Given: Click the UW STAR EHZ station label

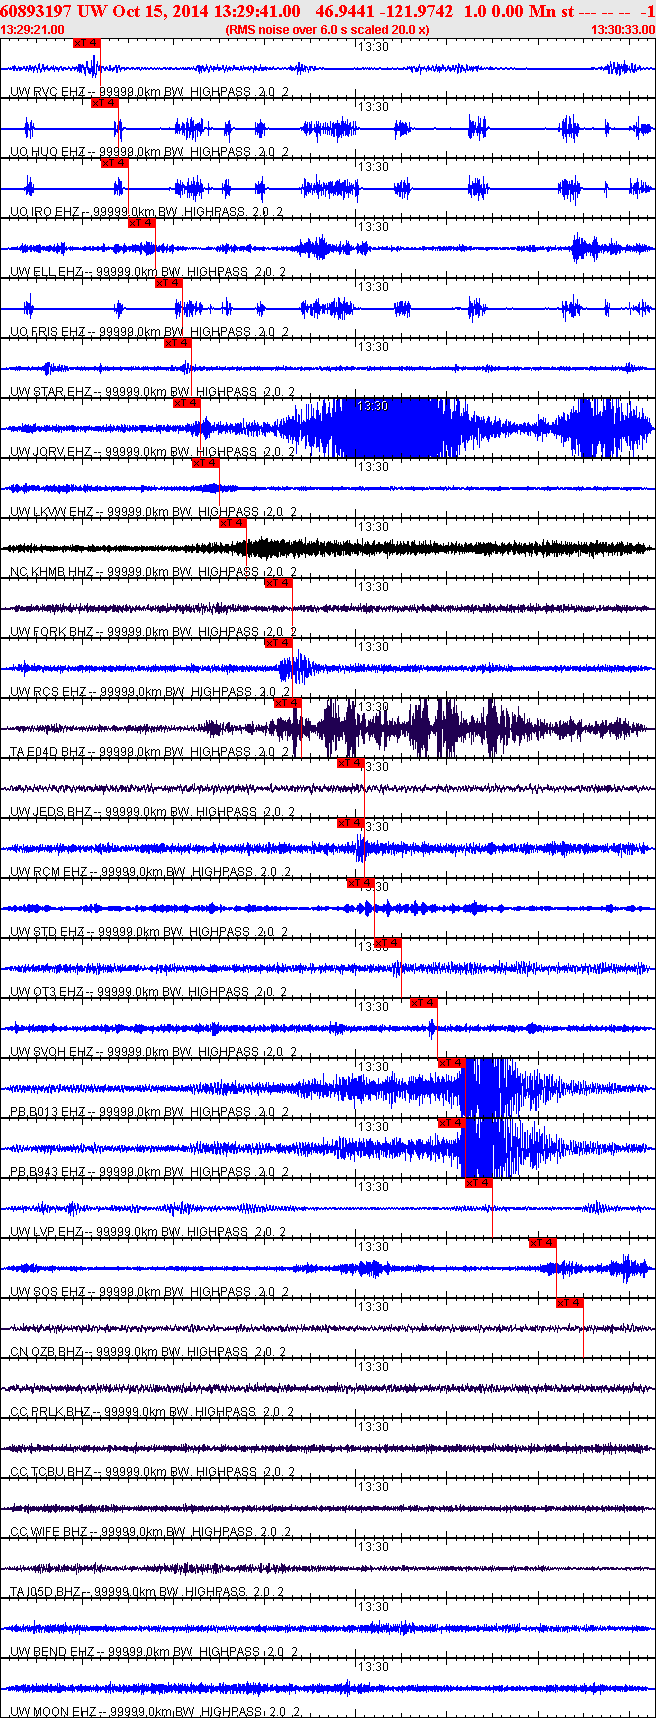Looking at the screenshot, I should point(48,392).
